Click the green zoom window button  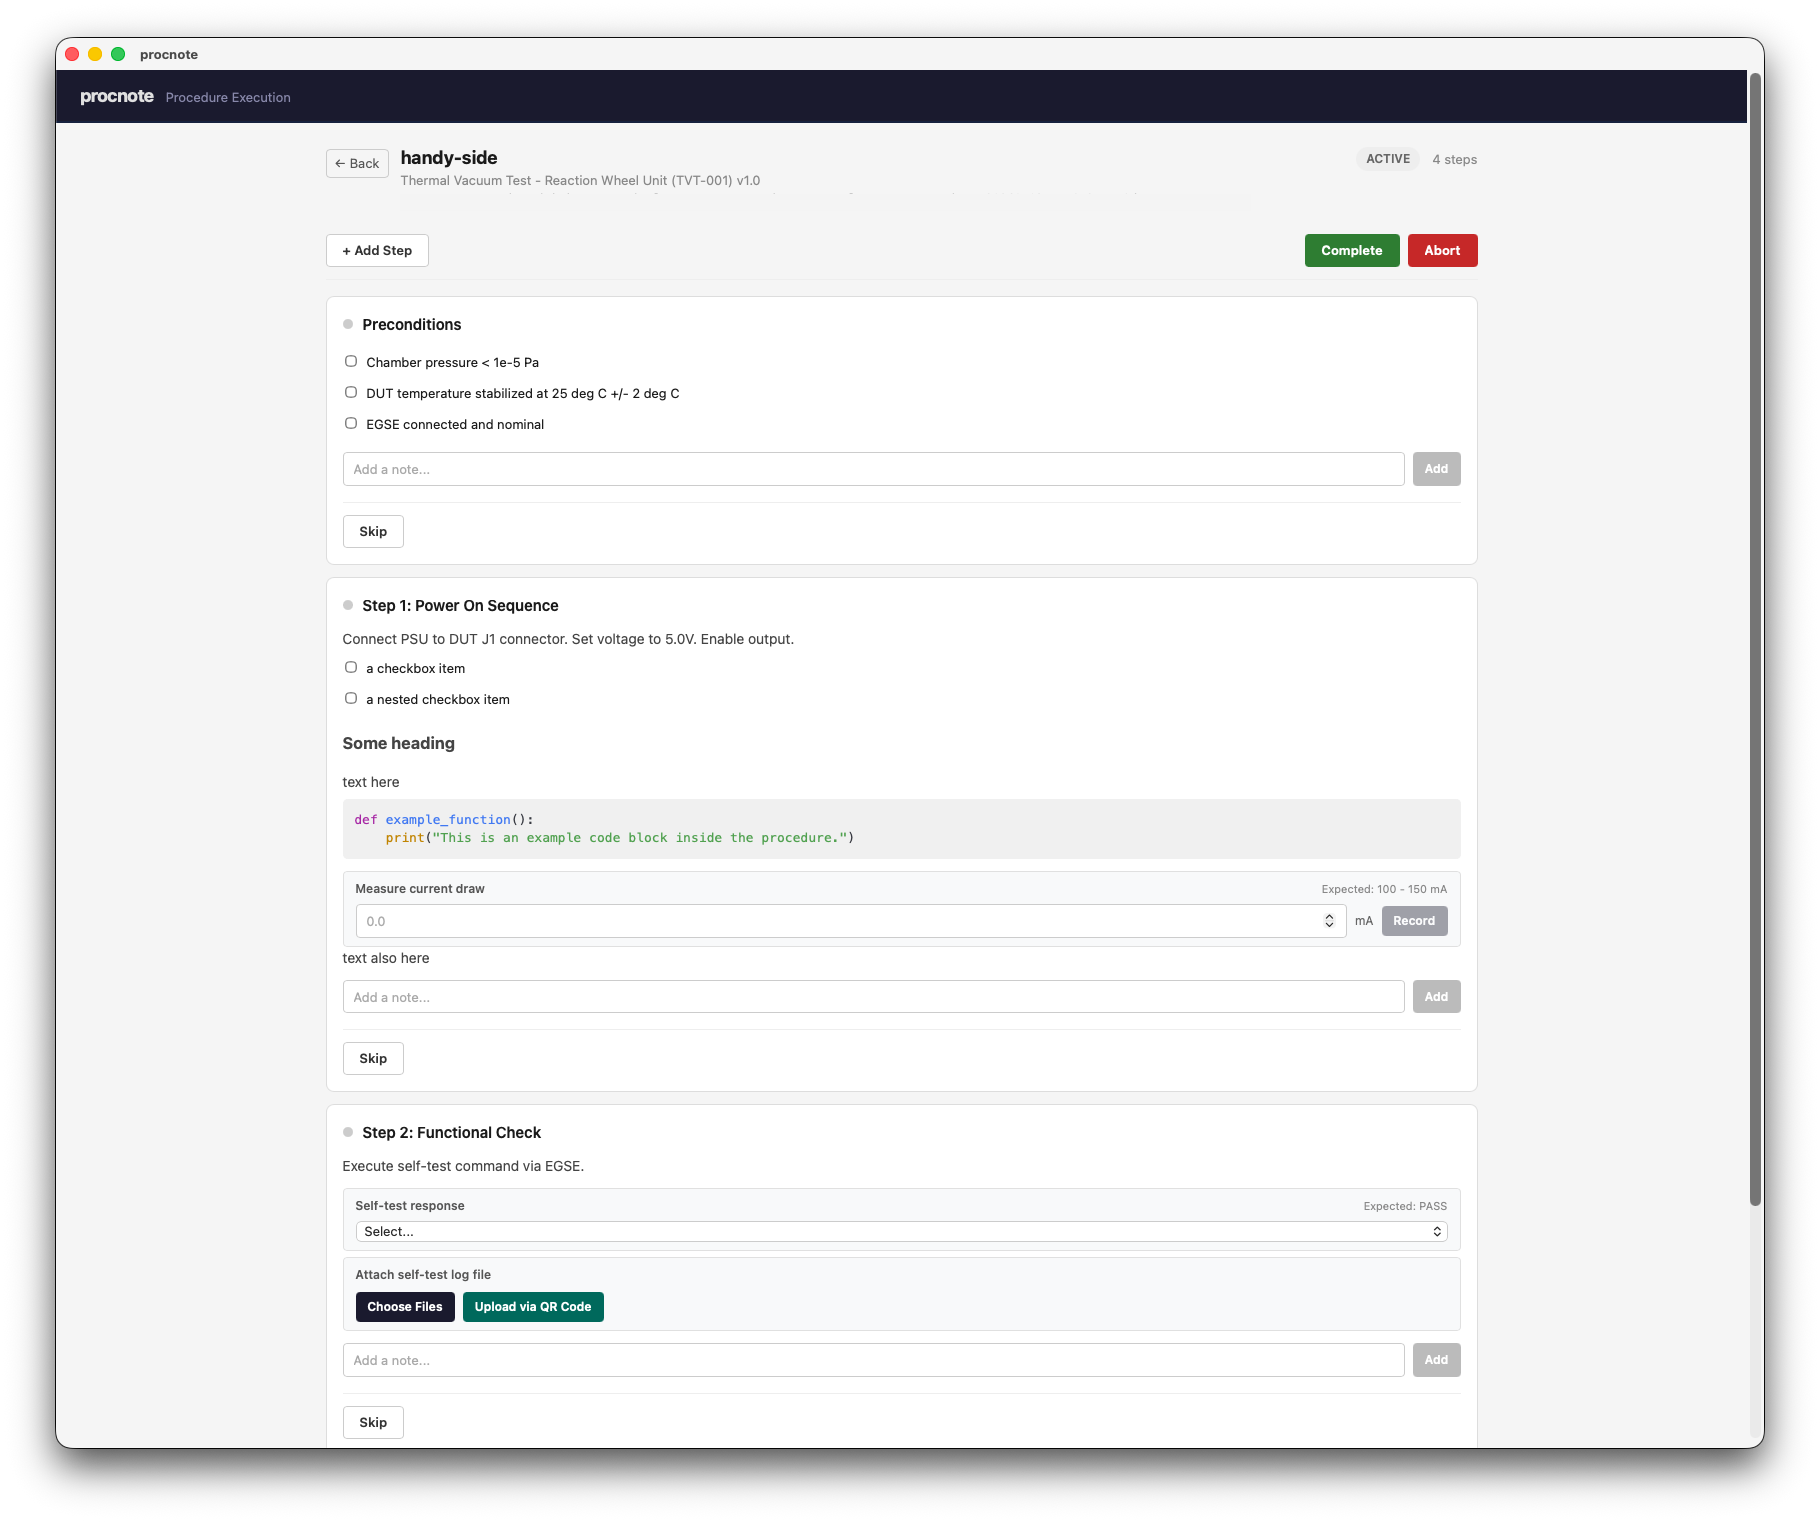[x=118, y=54]
